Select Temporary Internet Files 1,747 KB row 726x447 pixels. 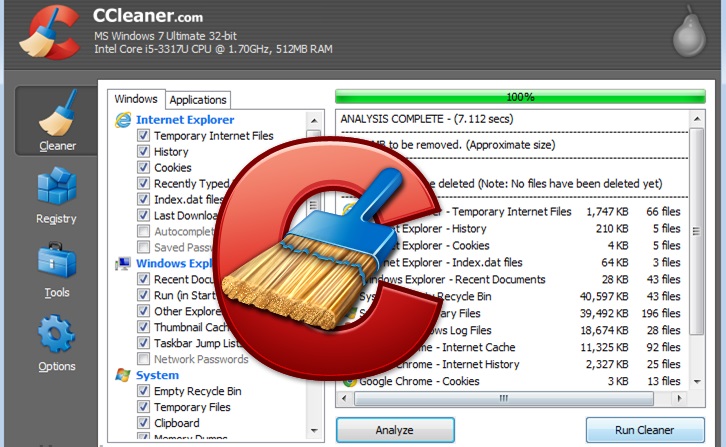click(511, 212)
